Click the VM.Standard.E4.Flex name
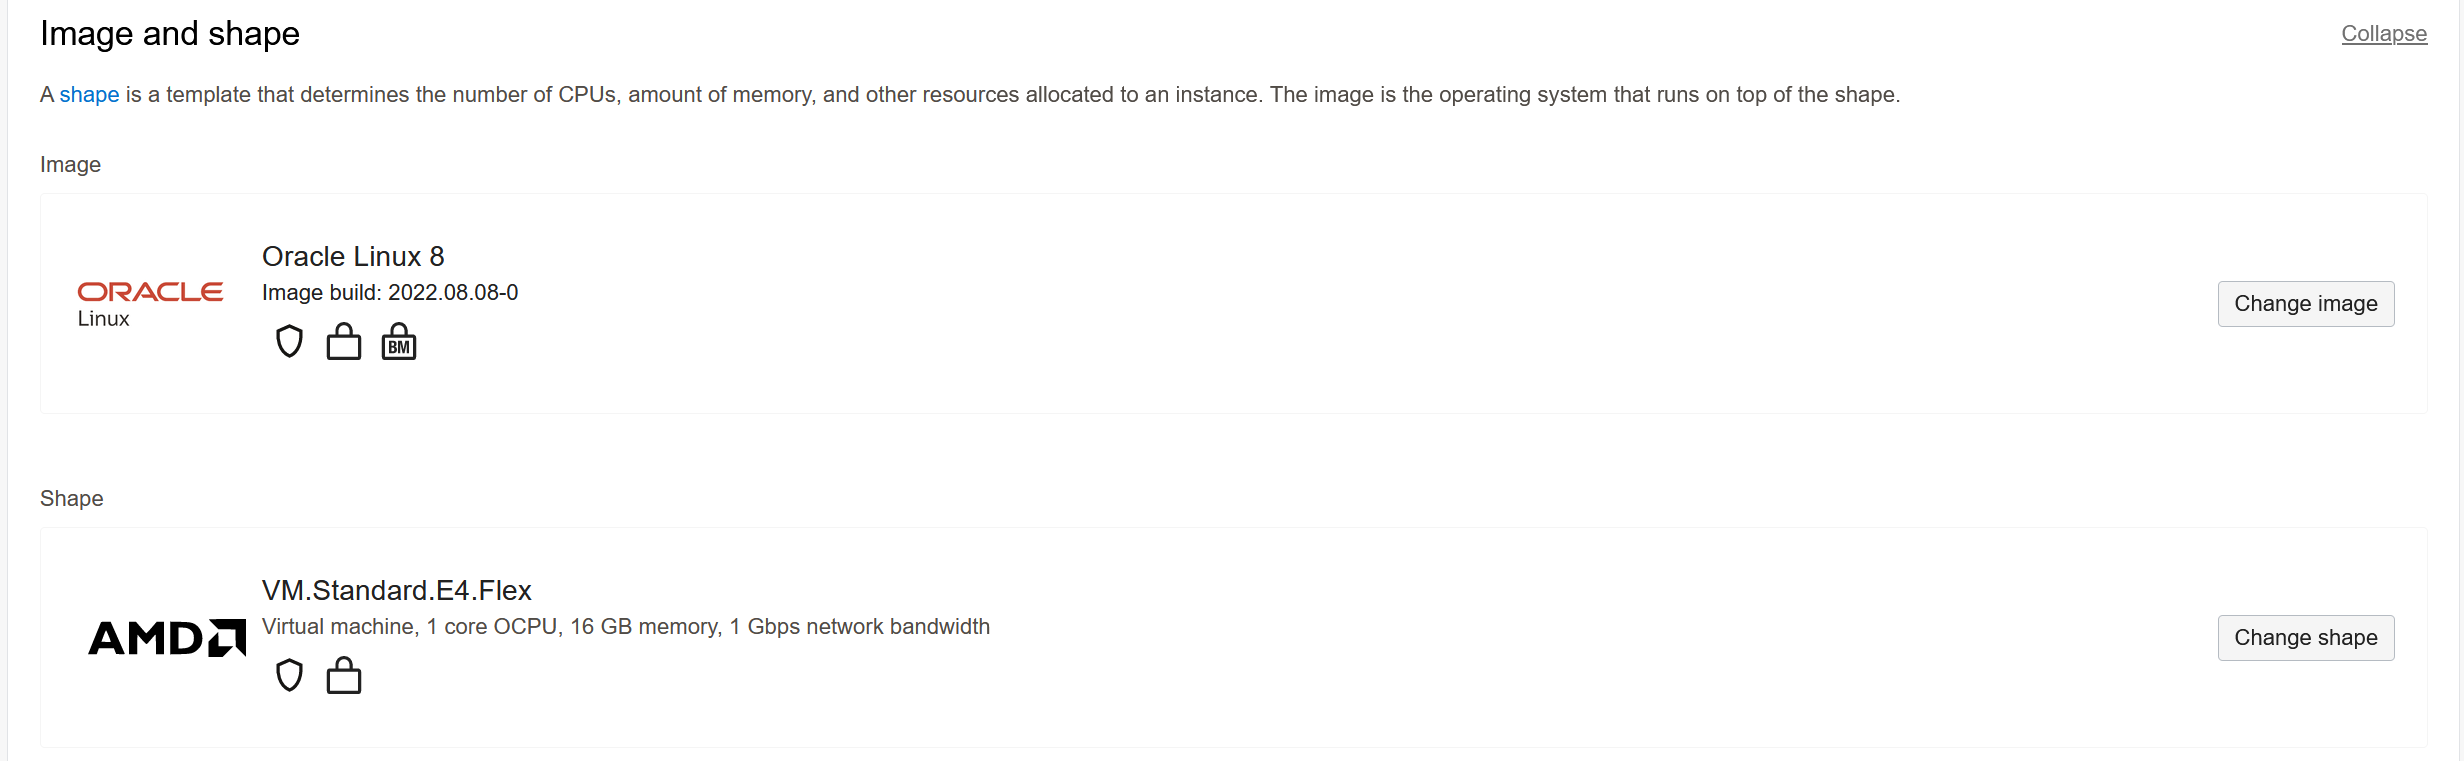Screen dimensions: 2464x761 tap(397, 590)
